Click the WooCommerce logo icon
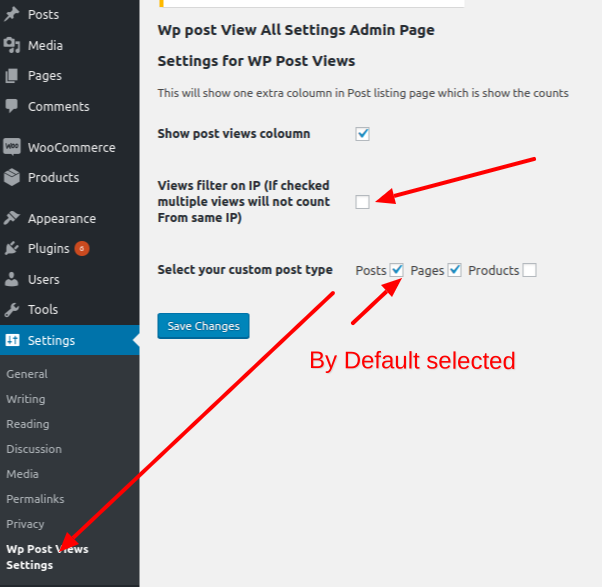The width and height of the screenshot is (602, 587). pyautogui.click(x=12, y=147)
